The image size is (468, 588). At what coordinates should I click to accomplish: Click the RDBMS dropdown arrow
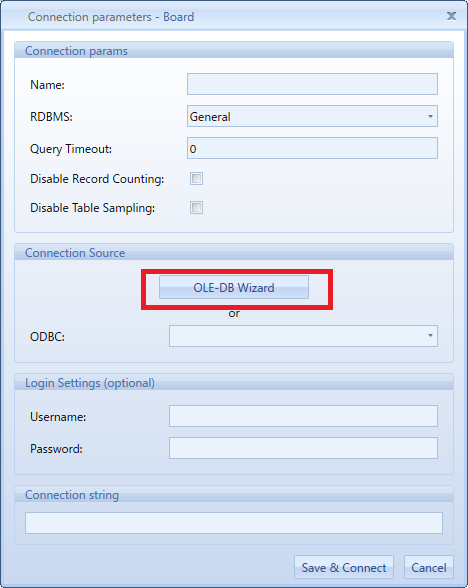point(430,116)
